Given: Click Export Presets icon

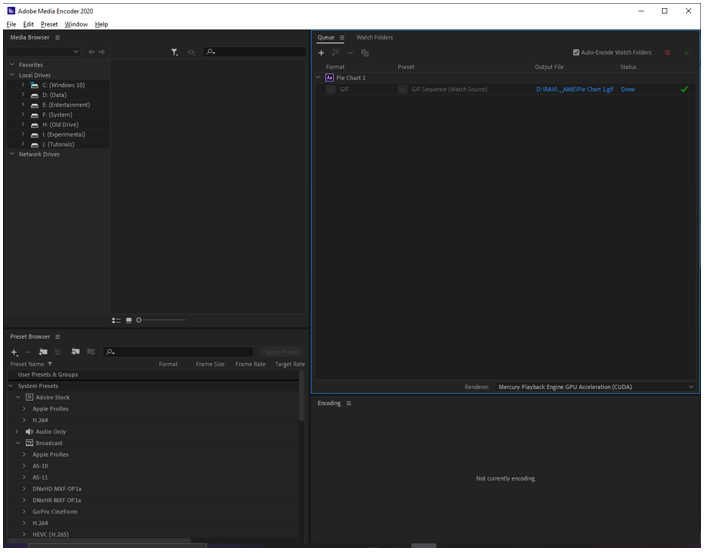Looking at the screenshot, I should point(91,352).
